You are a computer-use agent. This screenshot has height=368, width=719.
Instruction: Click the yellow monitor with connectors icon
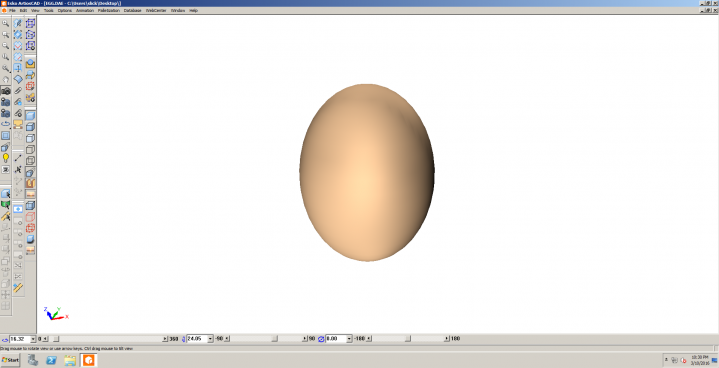pyautogui.click(x=18, y=124)
